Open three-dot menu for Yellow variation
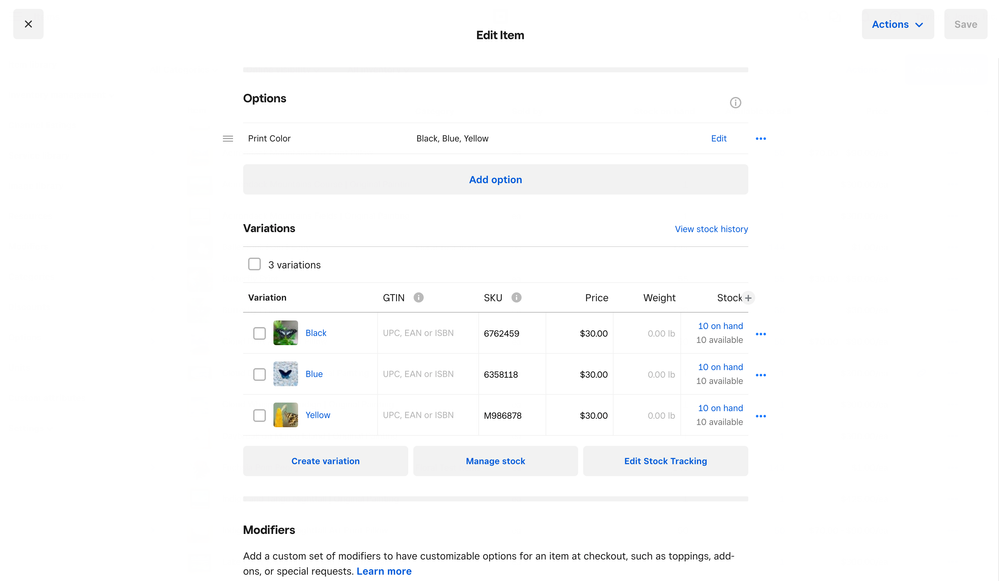Viewport: 999px width, 581px height. pos(760,416)
